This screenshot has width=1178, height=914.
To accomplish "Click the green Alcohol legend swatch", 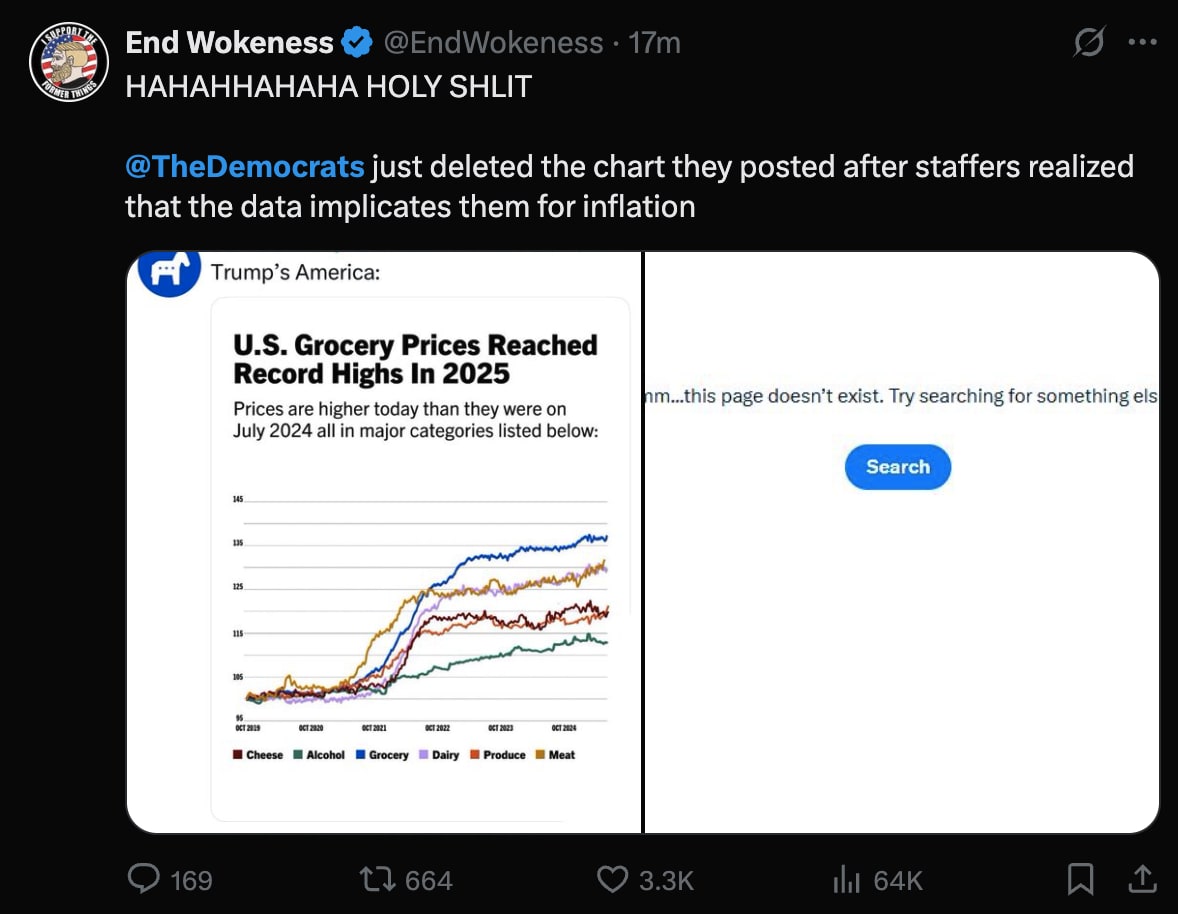I will (298, 755).
